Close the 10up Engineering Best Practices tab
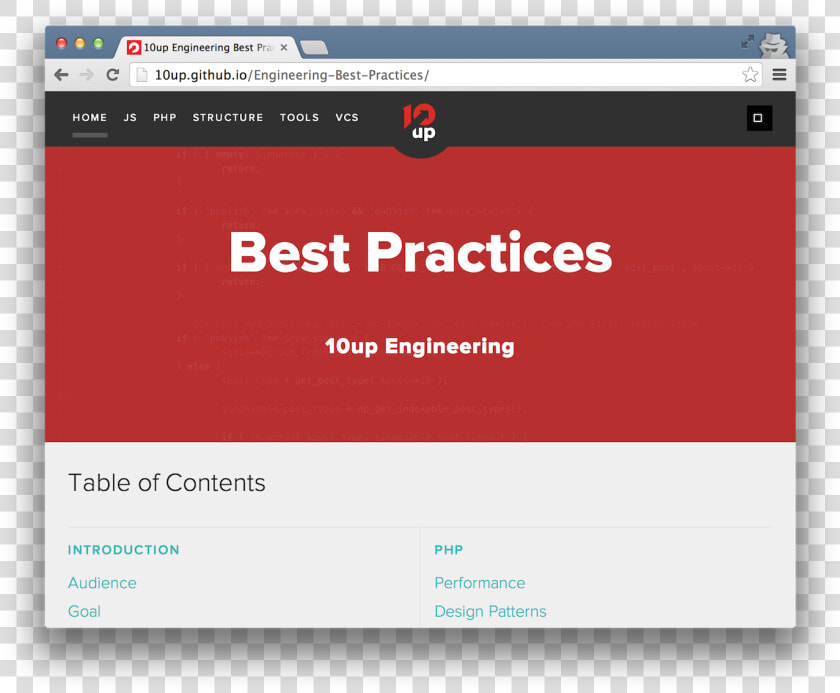This screenshot has height=693, width=840. pos(284,47)
